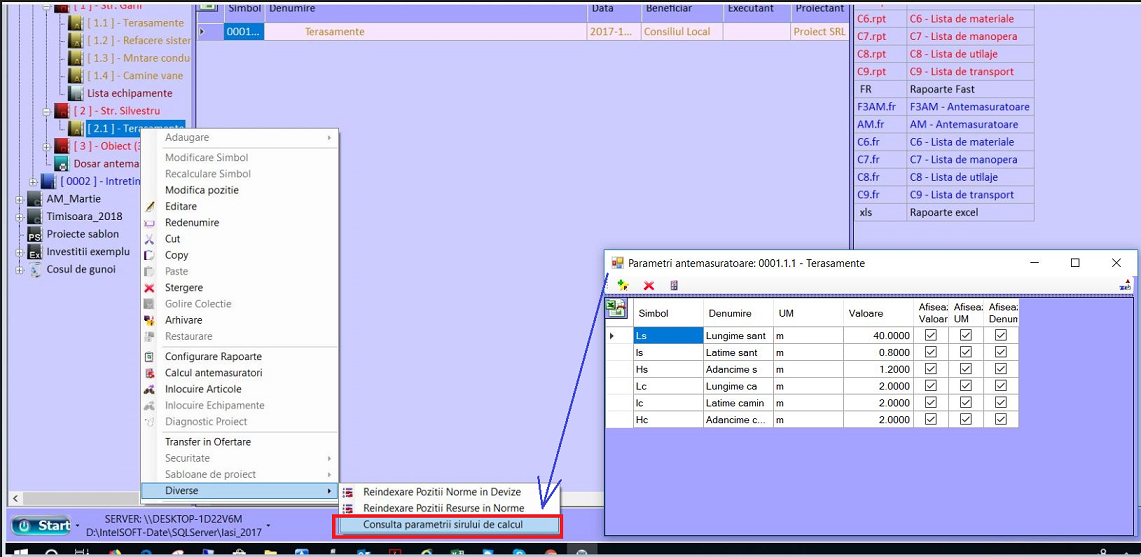Viewport: 1141px width, 557px height.
Task: Toggle Afiseaza UM checkbox for Hc row
Action: pos(966,419)
